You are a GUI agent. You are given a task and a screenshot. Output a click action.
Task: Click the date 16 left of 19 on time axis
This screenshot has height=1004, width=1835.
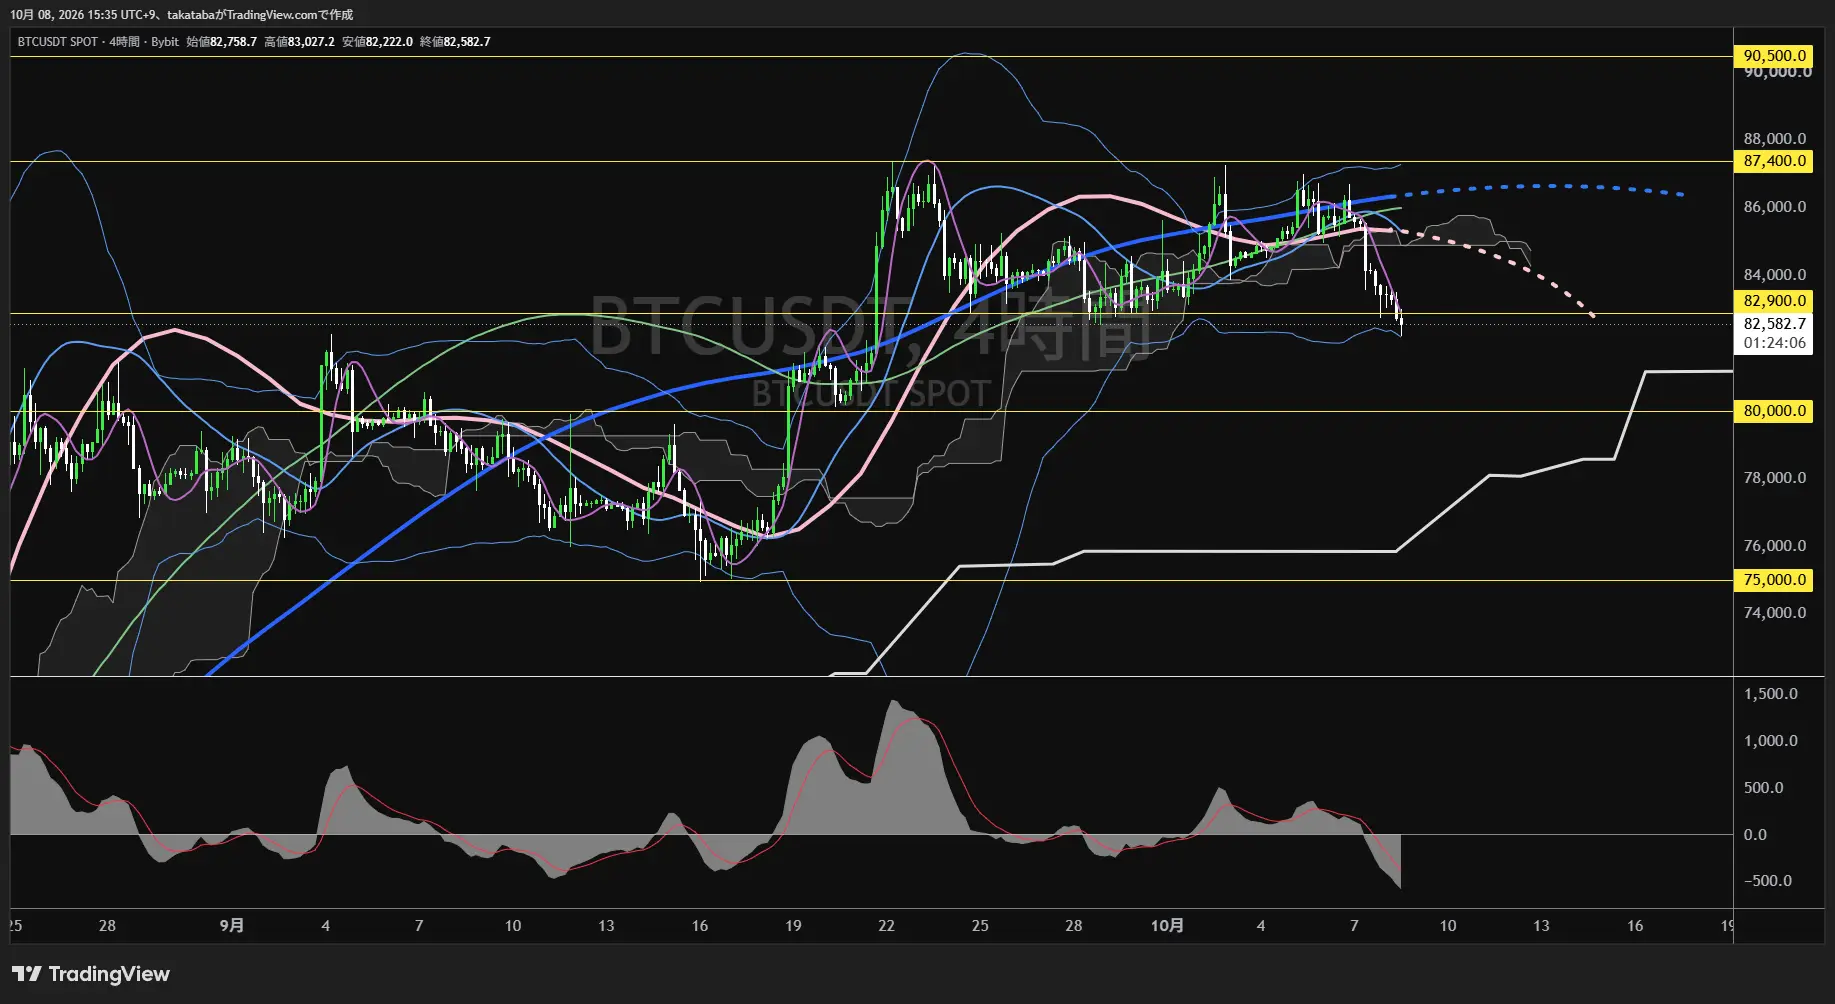[x=700, y=926]
